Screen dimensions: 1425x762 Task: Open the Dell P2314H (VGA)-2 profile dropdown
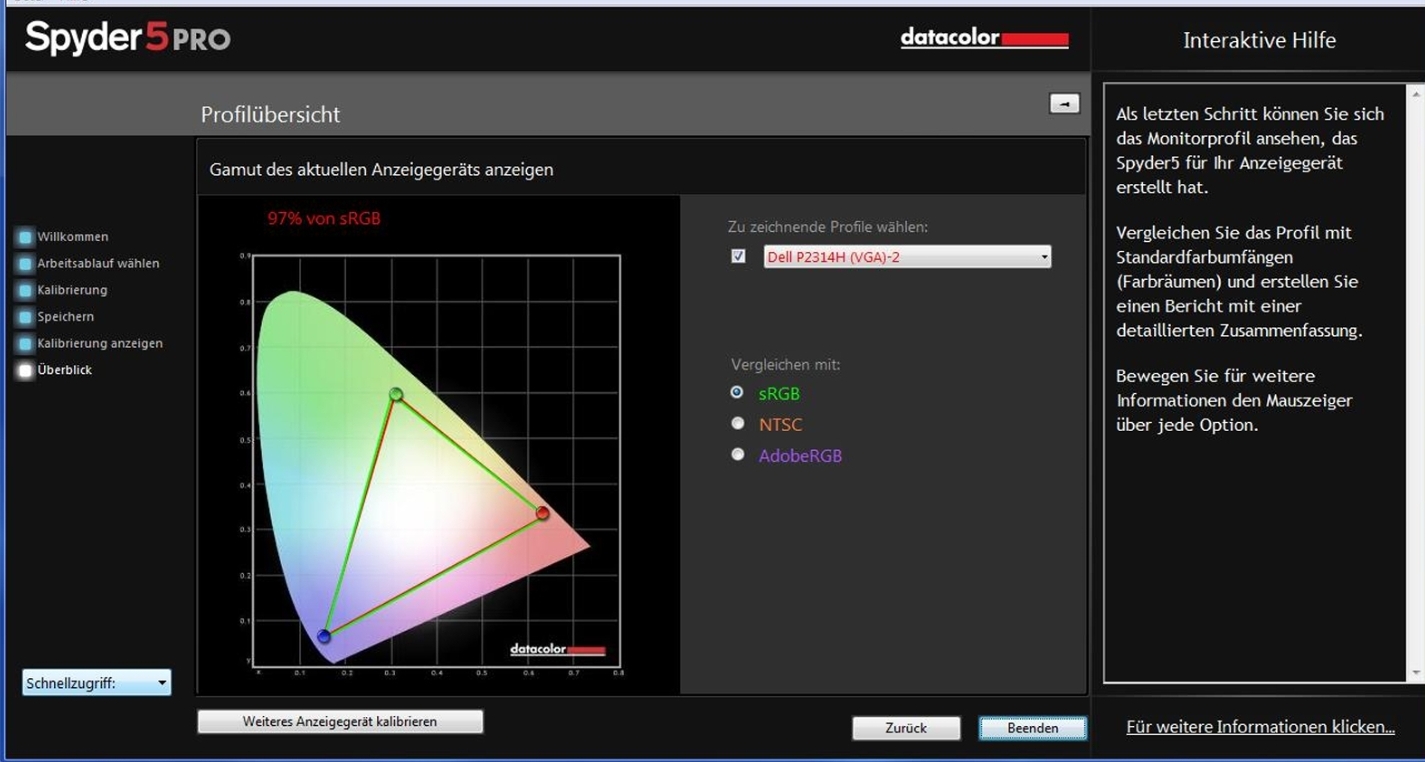(907, 257)
